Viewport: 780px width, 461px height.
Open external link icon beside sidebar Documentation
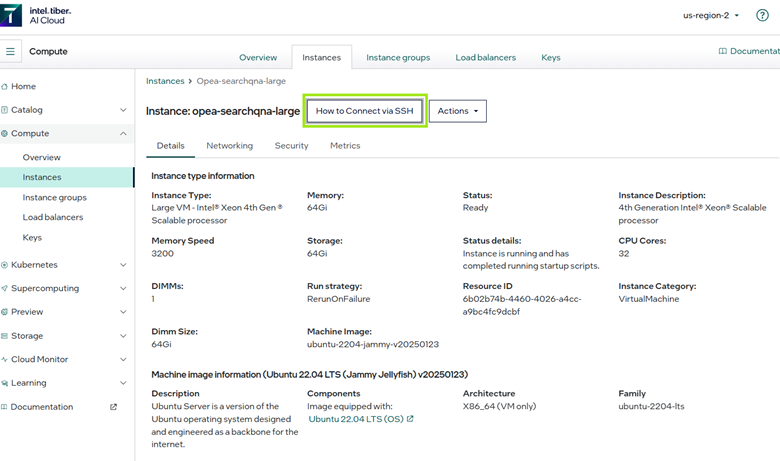(x=113, y=407)
